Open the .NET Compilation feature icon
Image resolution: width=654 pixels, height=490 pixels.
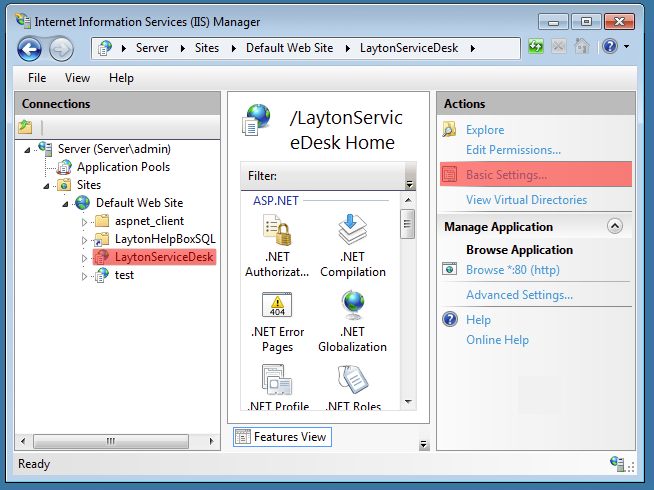[352, 229]
